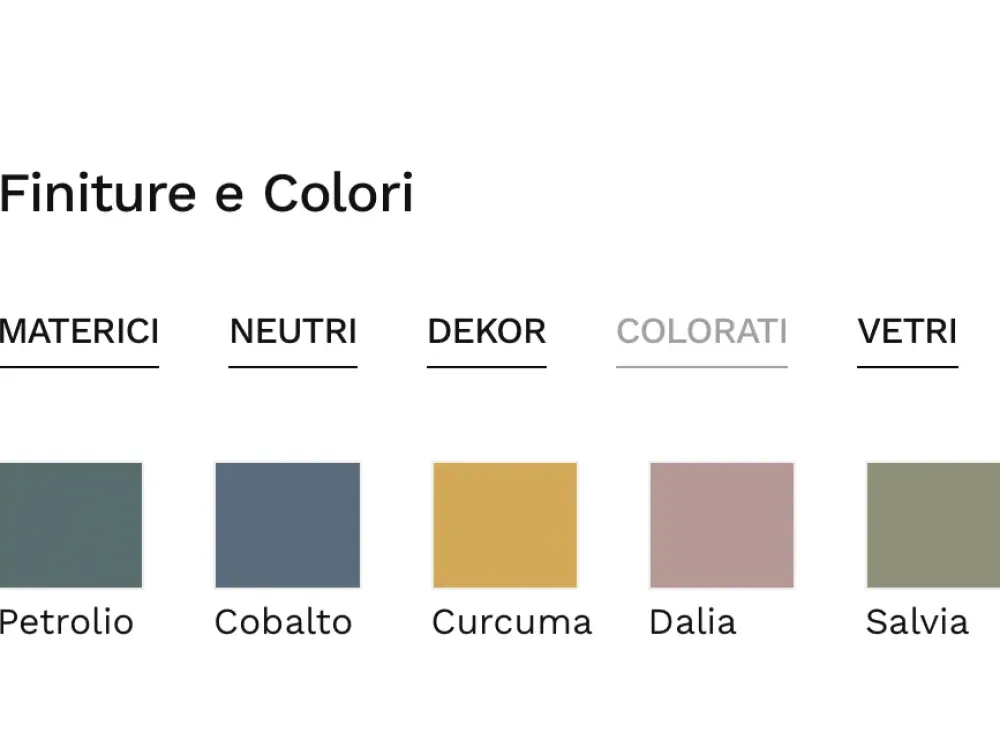Click the Curcuma color name label
The width and height of the screenshot is (1000, 755).
512,622
